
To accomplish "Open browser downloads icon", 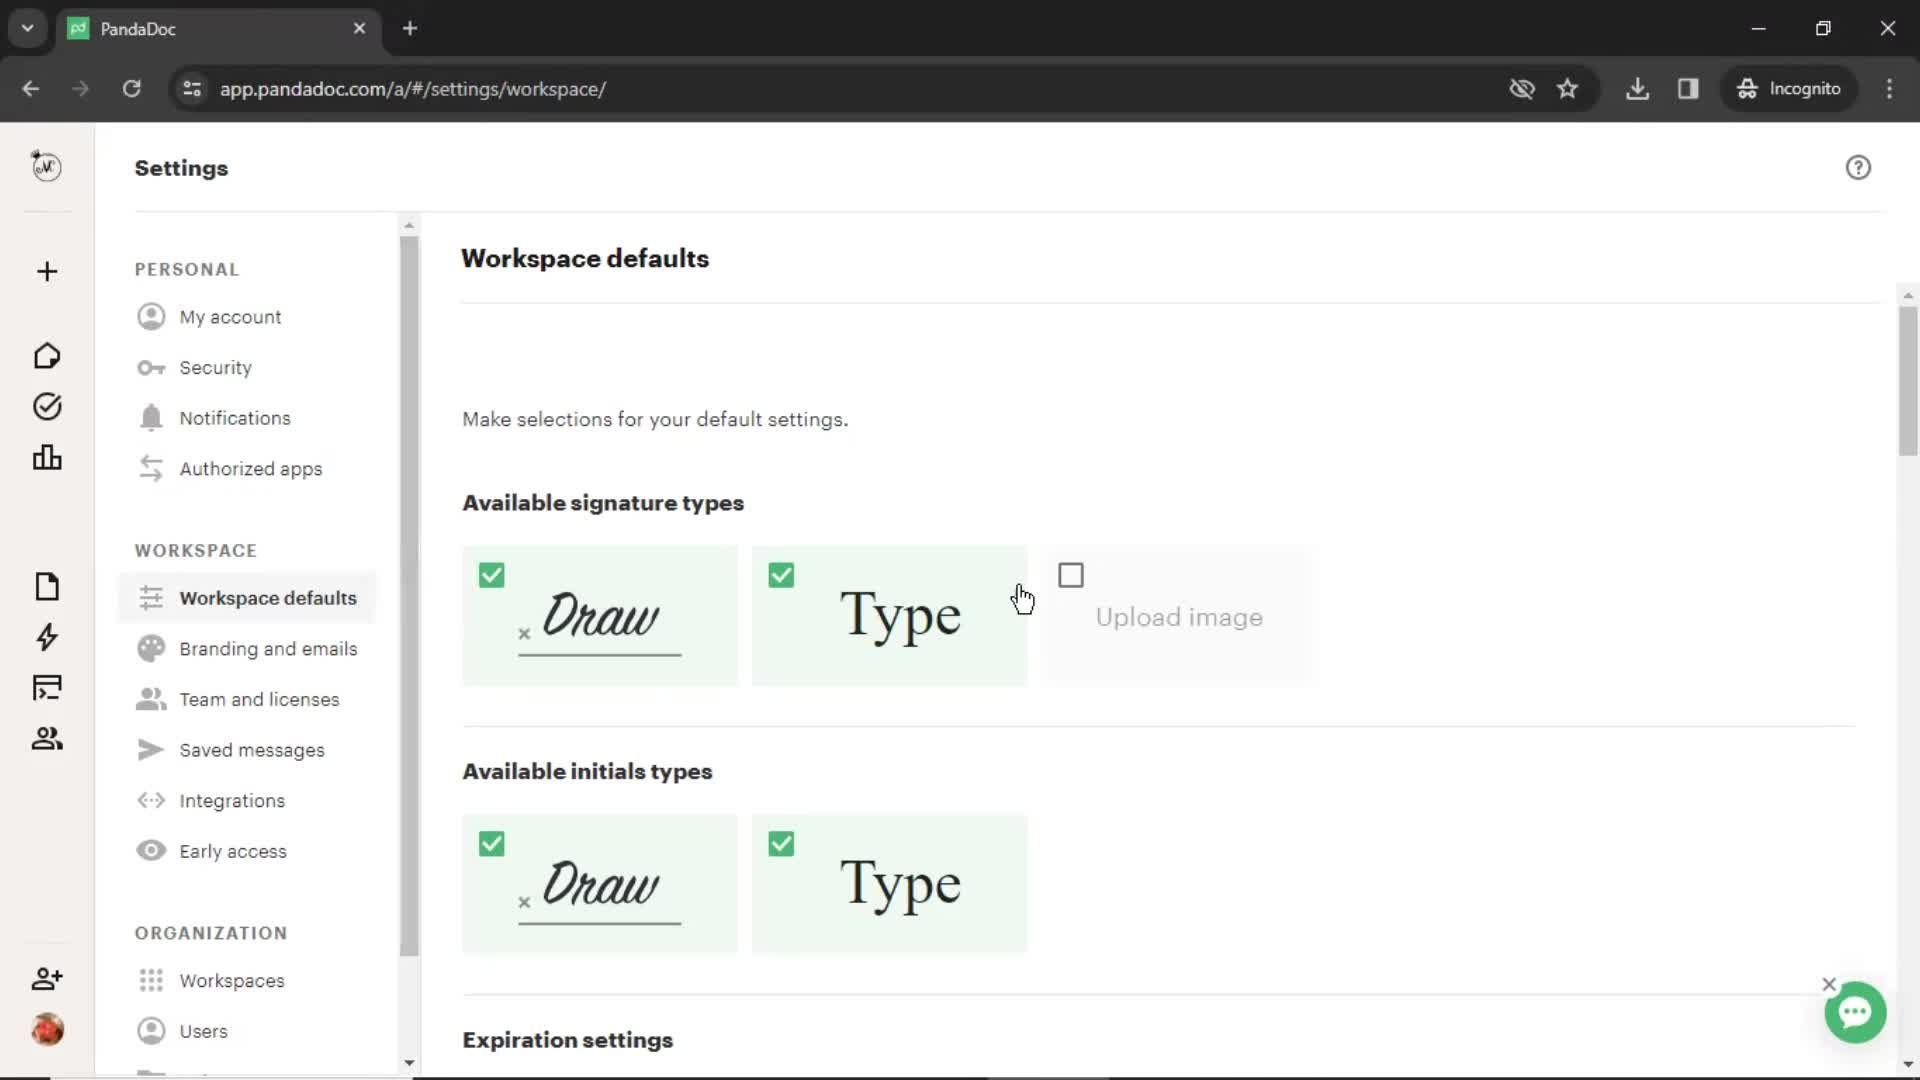I will pyautogui.click(x=1637, y=89).
